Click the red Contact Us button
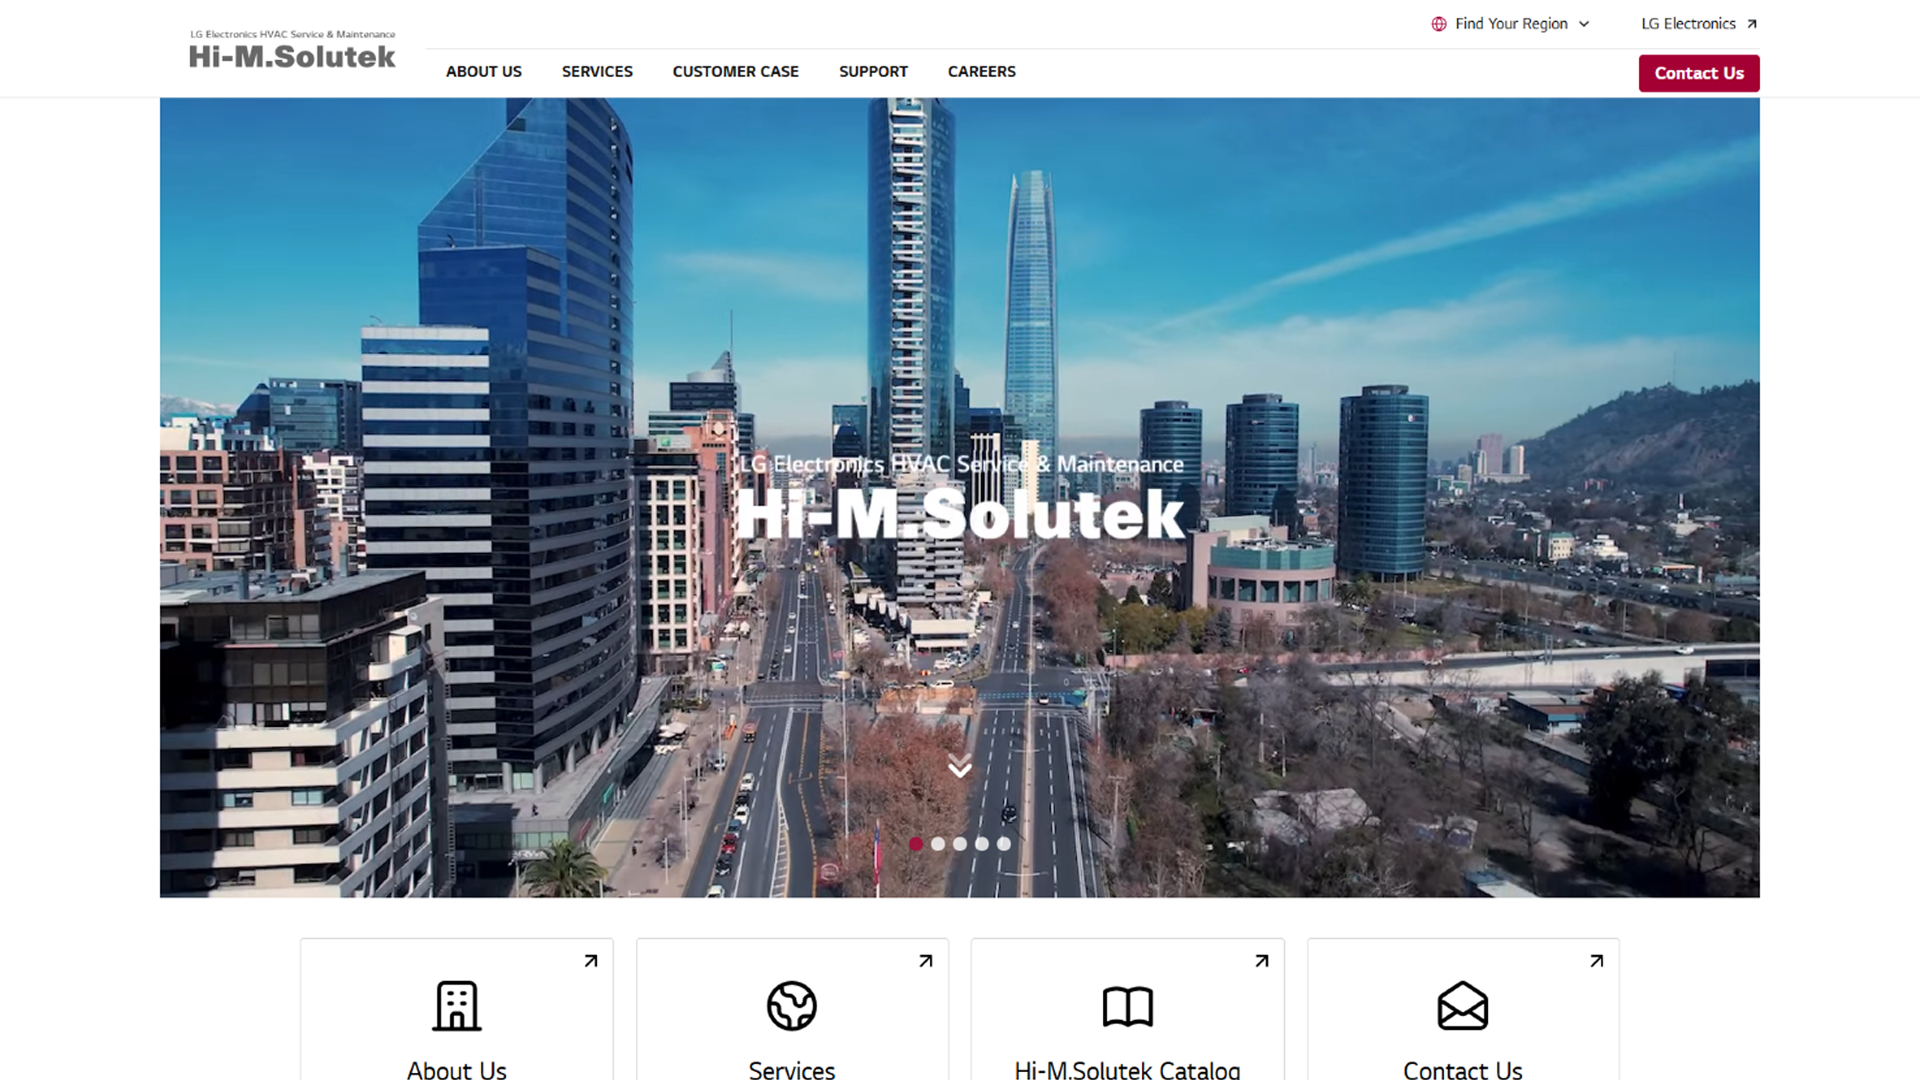Screen dimensions: 1920x1080 click(x=1698, y=73)
